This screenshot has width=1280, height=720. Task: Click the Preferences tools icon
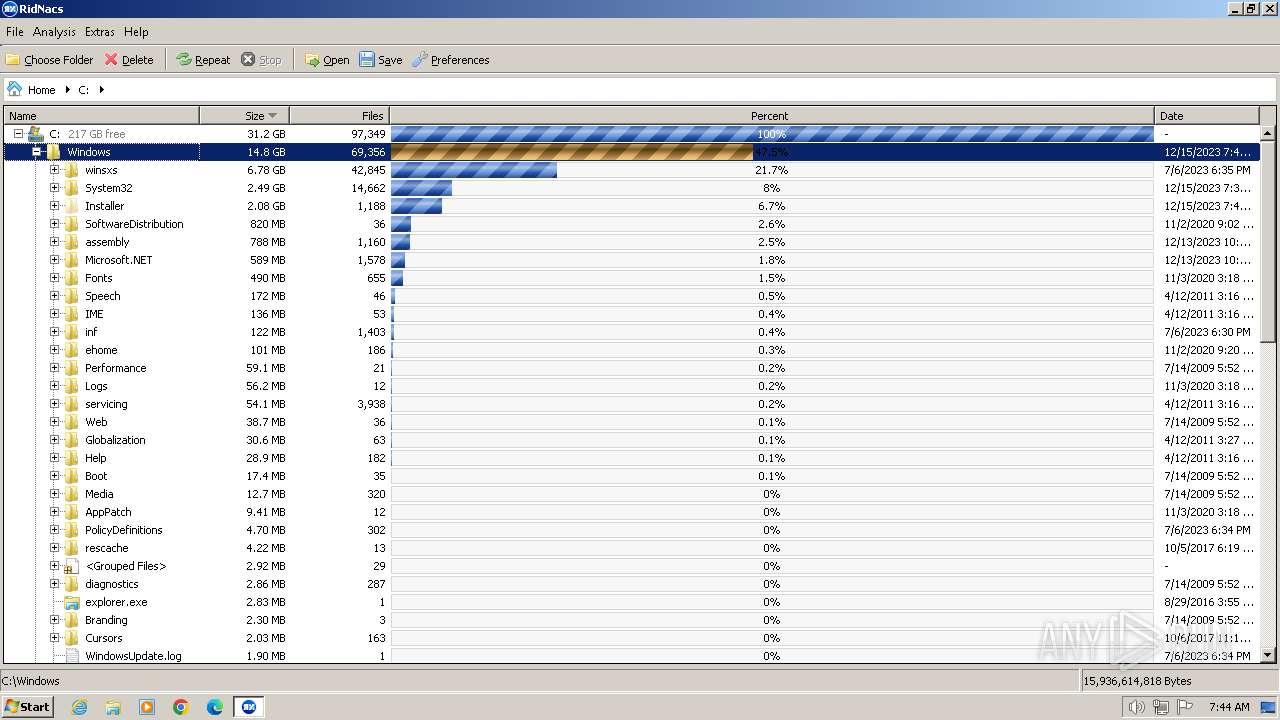click(420, 60)
